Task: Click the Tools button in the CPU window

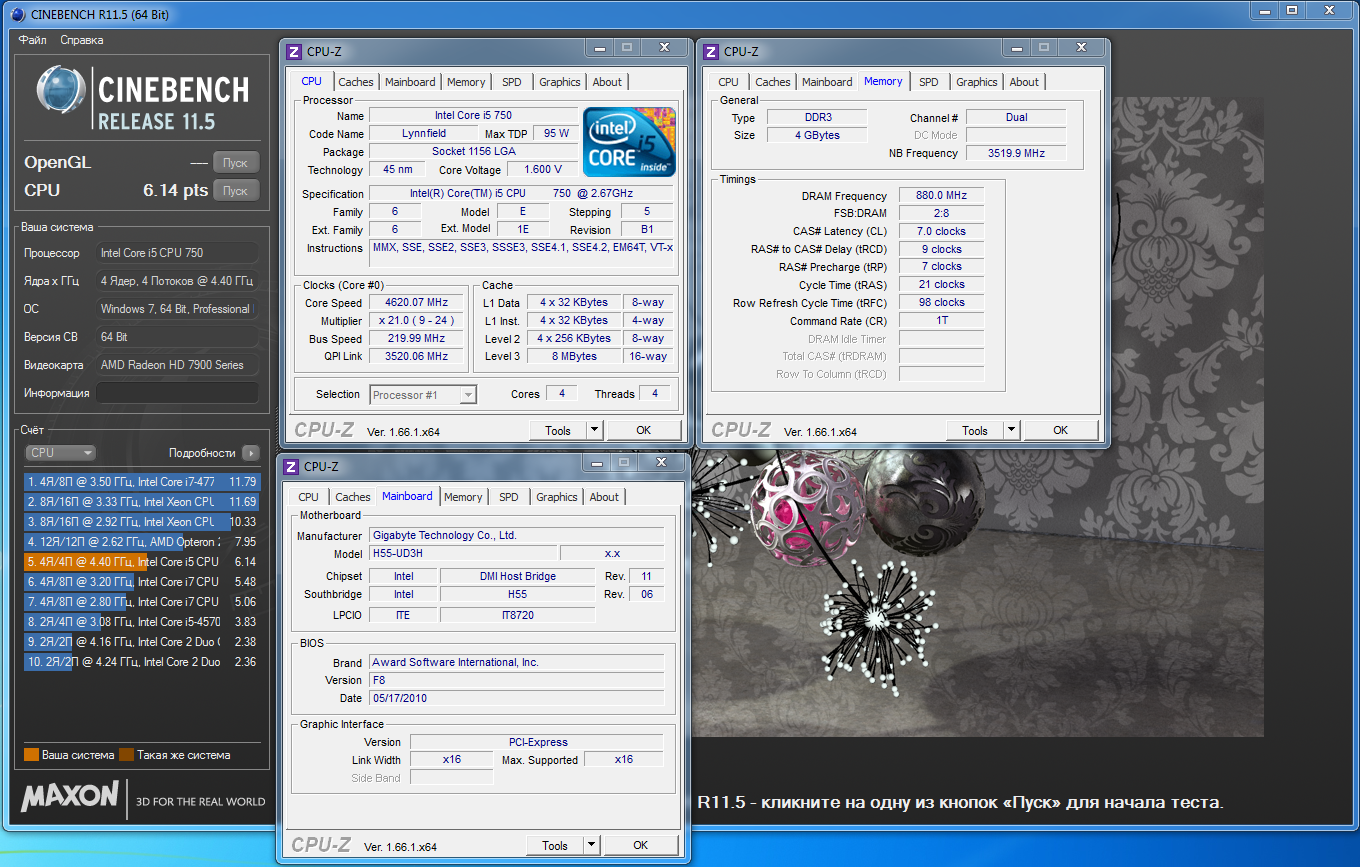Action: pos(557,431)
